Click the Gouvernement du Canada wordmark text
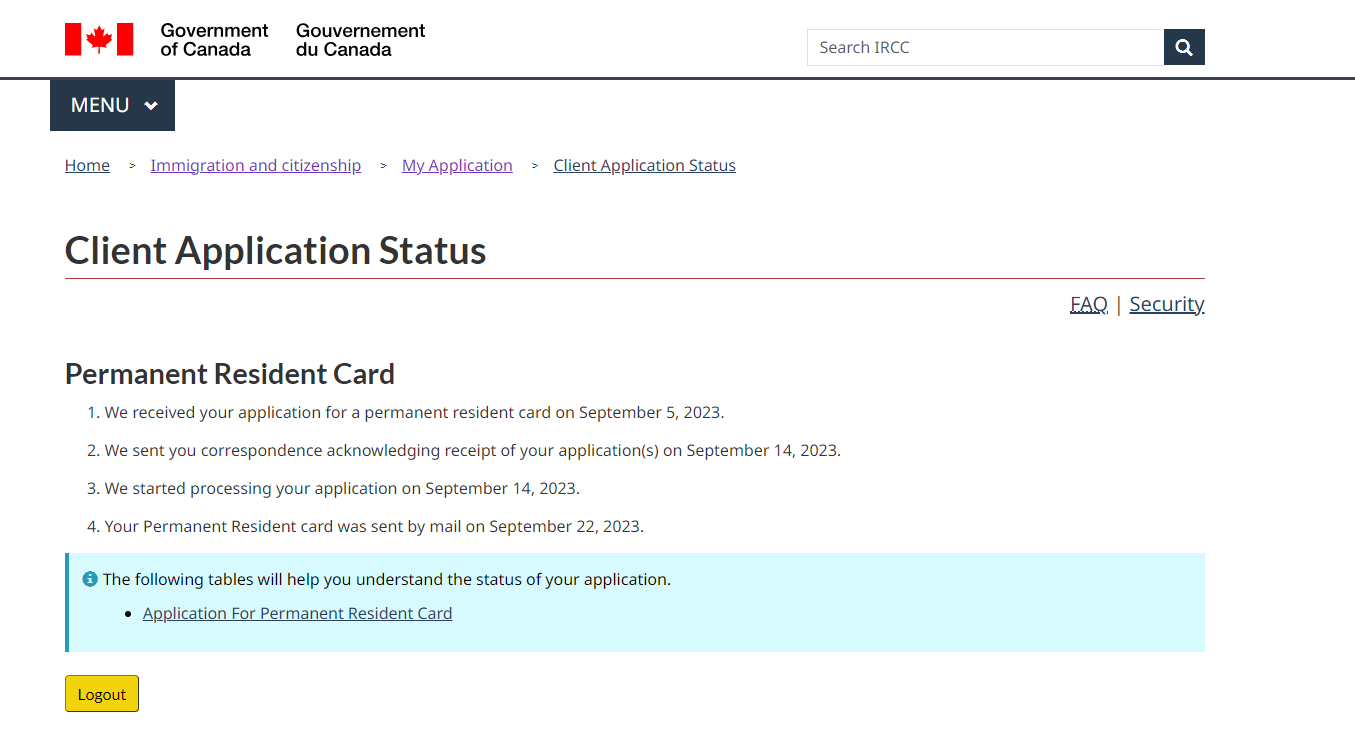Image resolution: width=1355 pixels, height=749 pixels. click(x=360, y=40)
